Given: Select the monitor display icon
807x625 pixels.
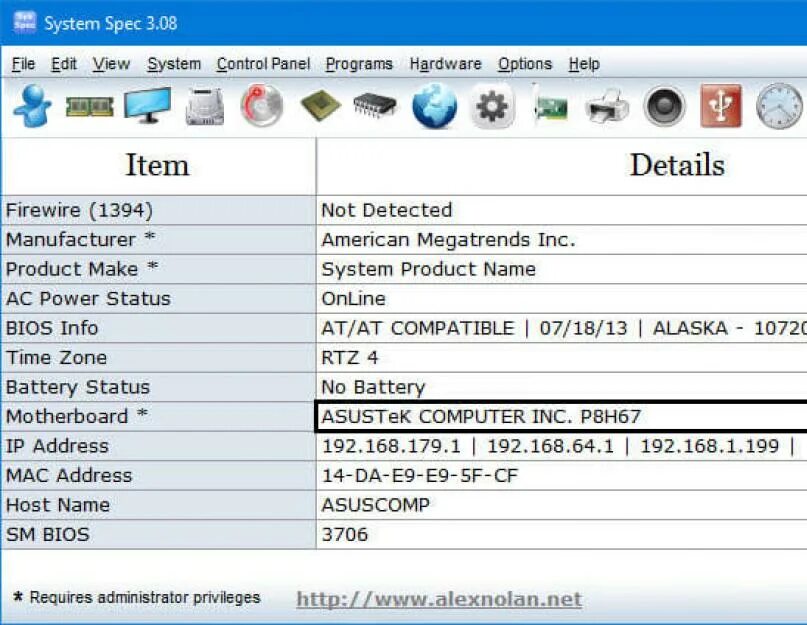Looking at the screenshot, I should point(148,105).
